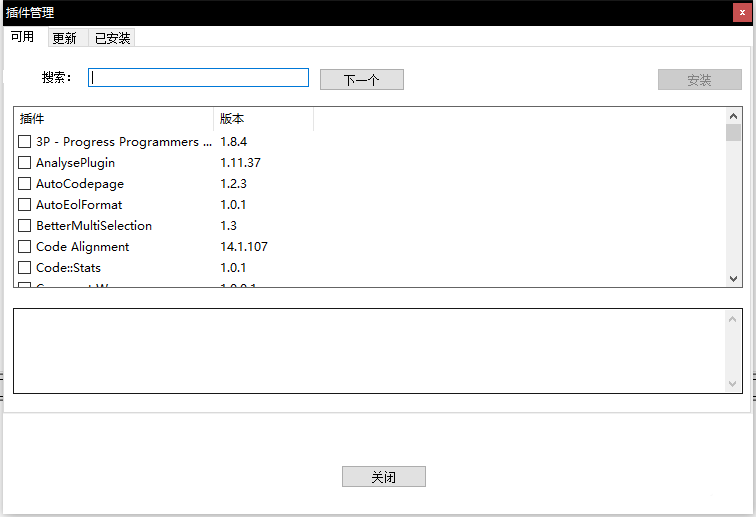Screen dimensions: 756x517
Task: Click the 安装 button
Action: (700, 80)
